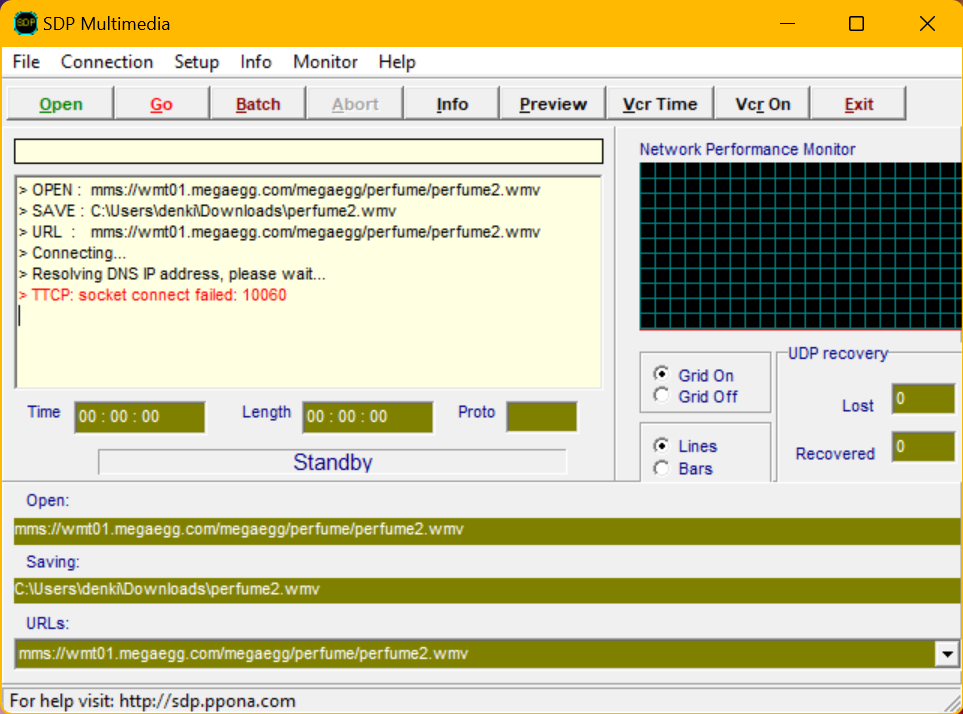The width and height of the screenshot is (963, 714).
Task: Click the Network Performance Monitor graph
Action: pyautogui.click(x=800, y=246)
